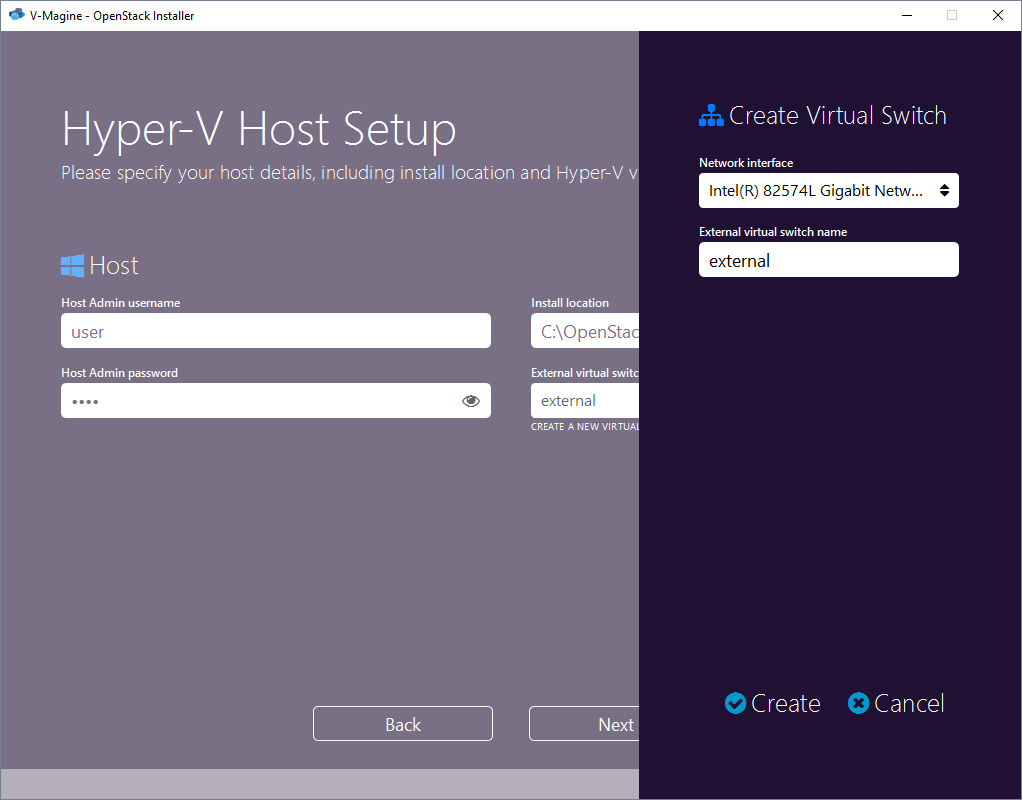Click the 'Create a new virtual' link

[585, 427]
